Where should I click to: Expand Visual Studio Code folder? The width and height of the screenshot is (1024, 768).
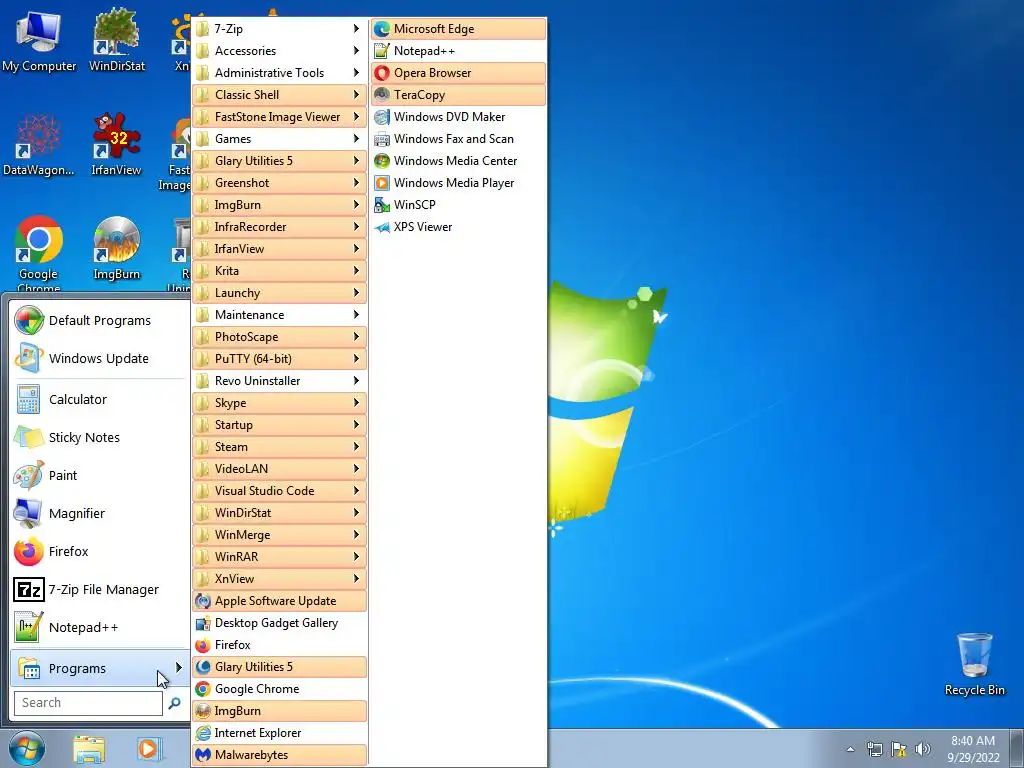280,490
